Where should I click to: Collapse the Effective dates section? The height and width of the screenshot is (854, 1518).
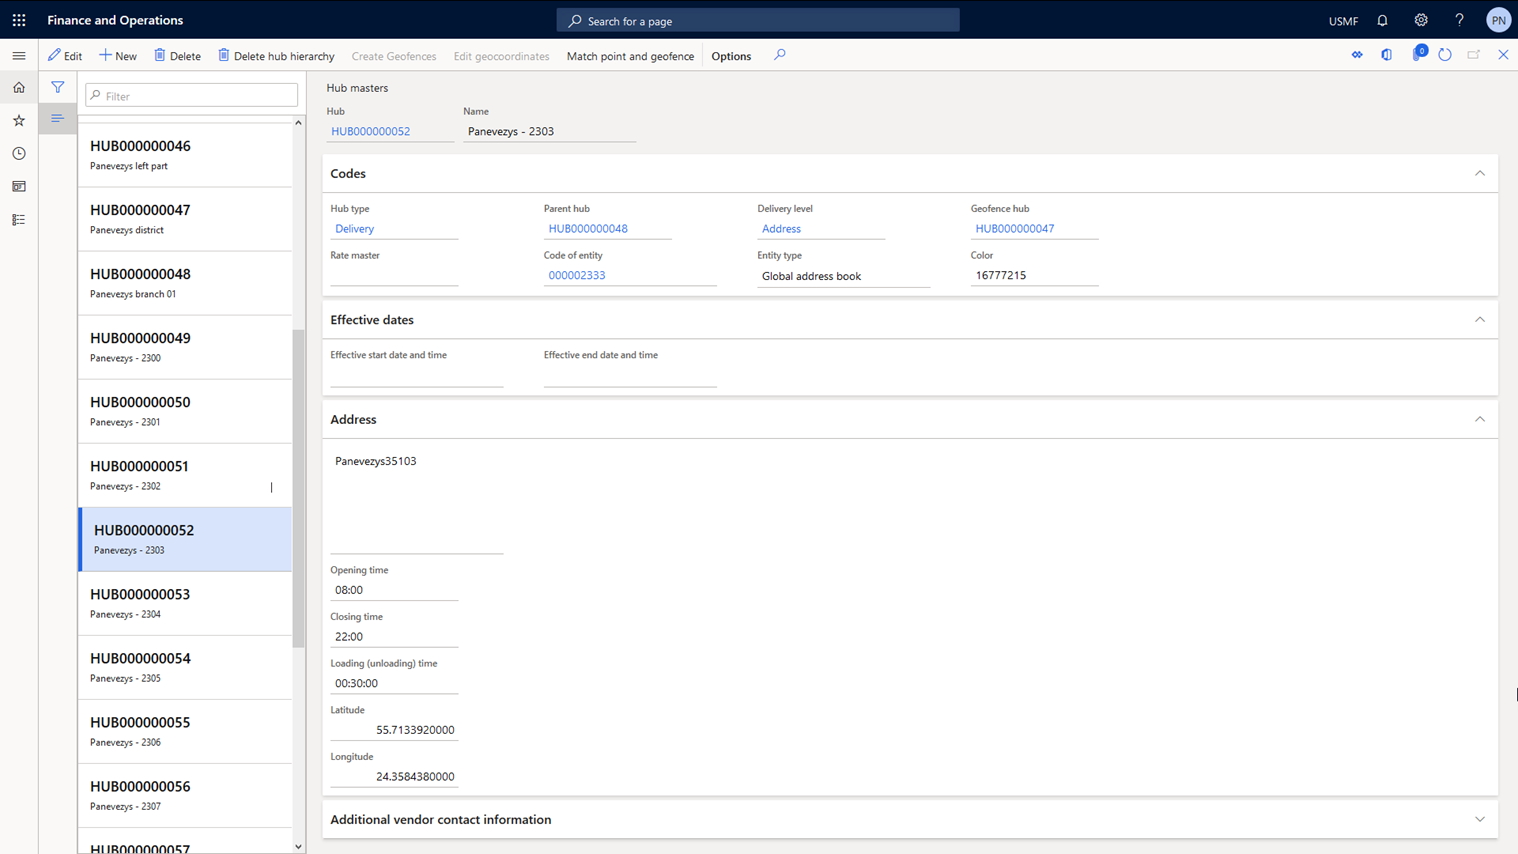pyautogui.click(x=1479, y=320)
